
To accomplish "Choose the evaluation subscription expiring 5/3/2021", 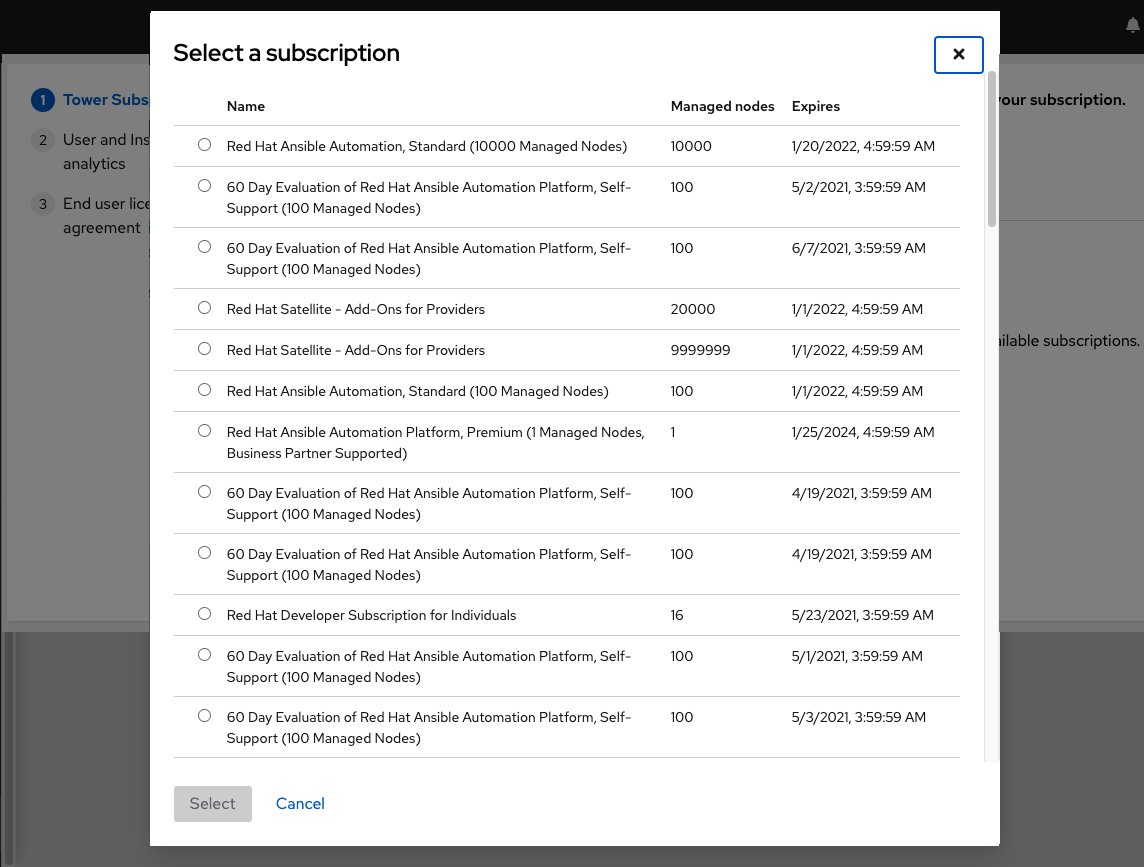I will click(205, 716).
